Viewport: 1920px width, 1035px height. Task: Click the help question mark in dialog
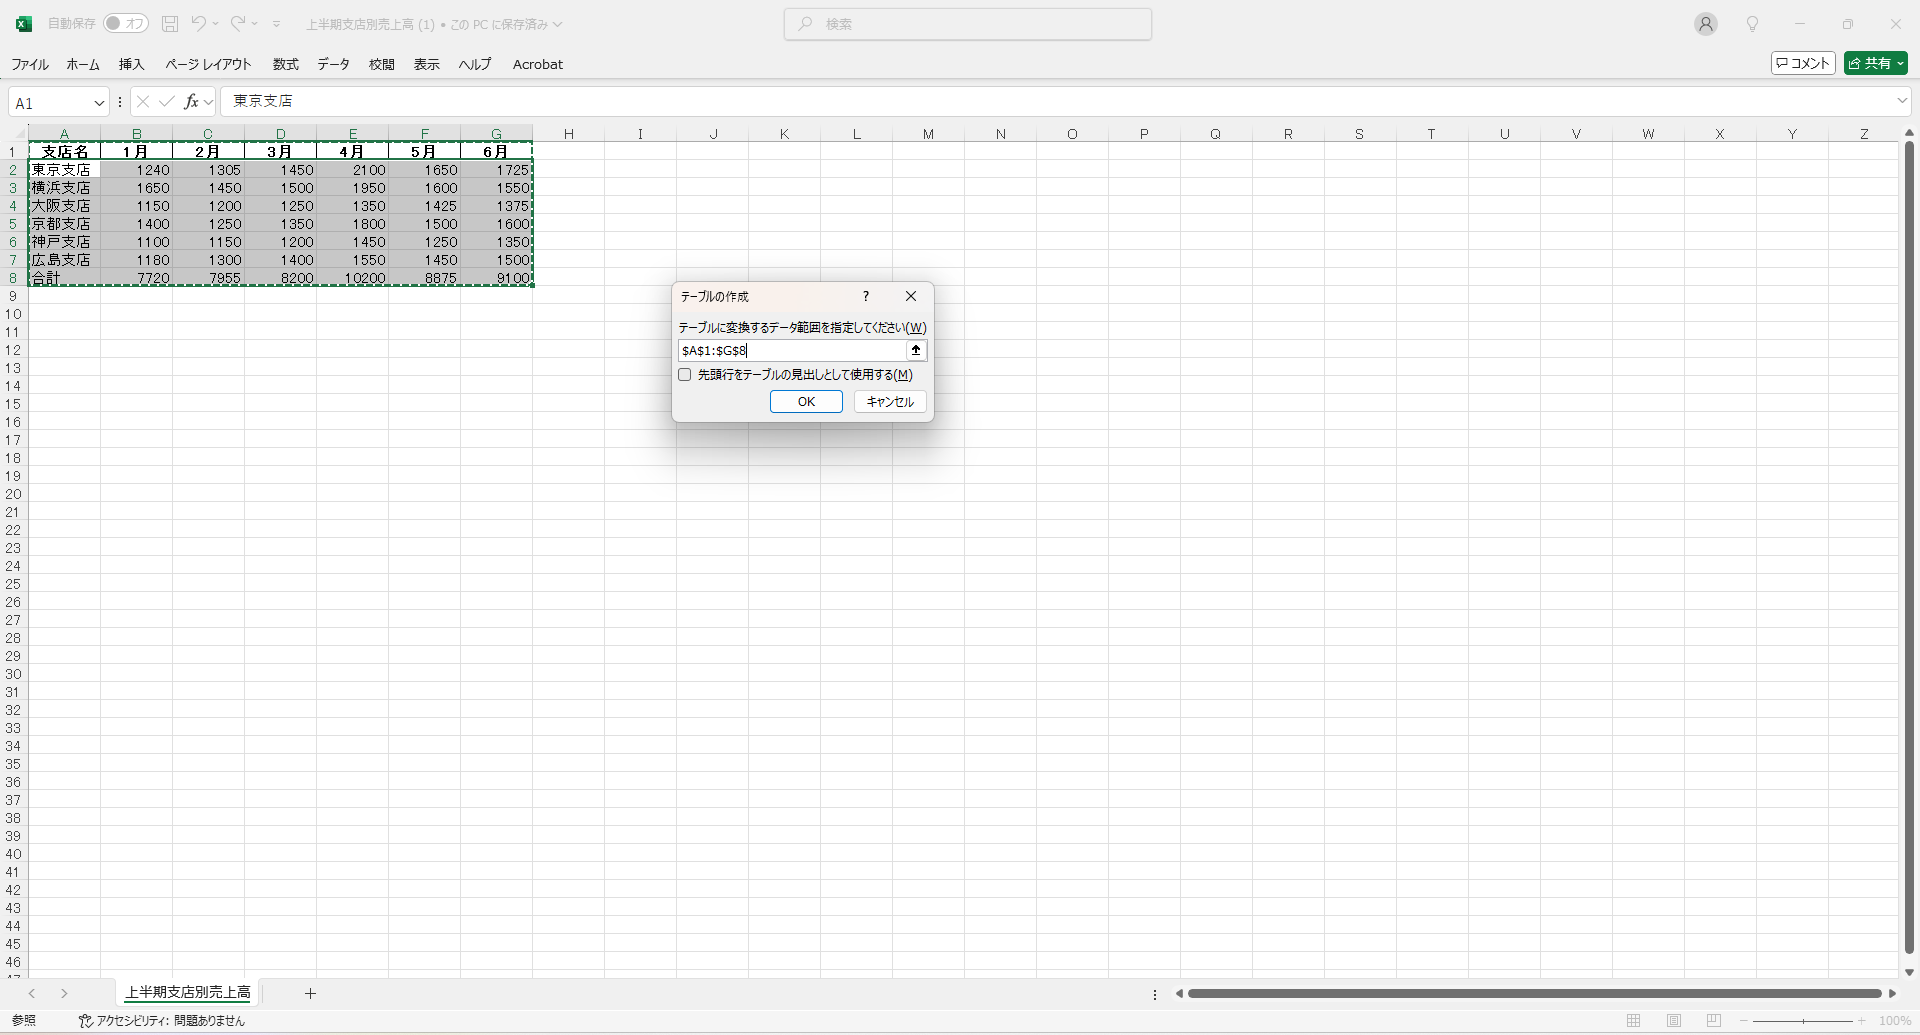coord(866,296)
